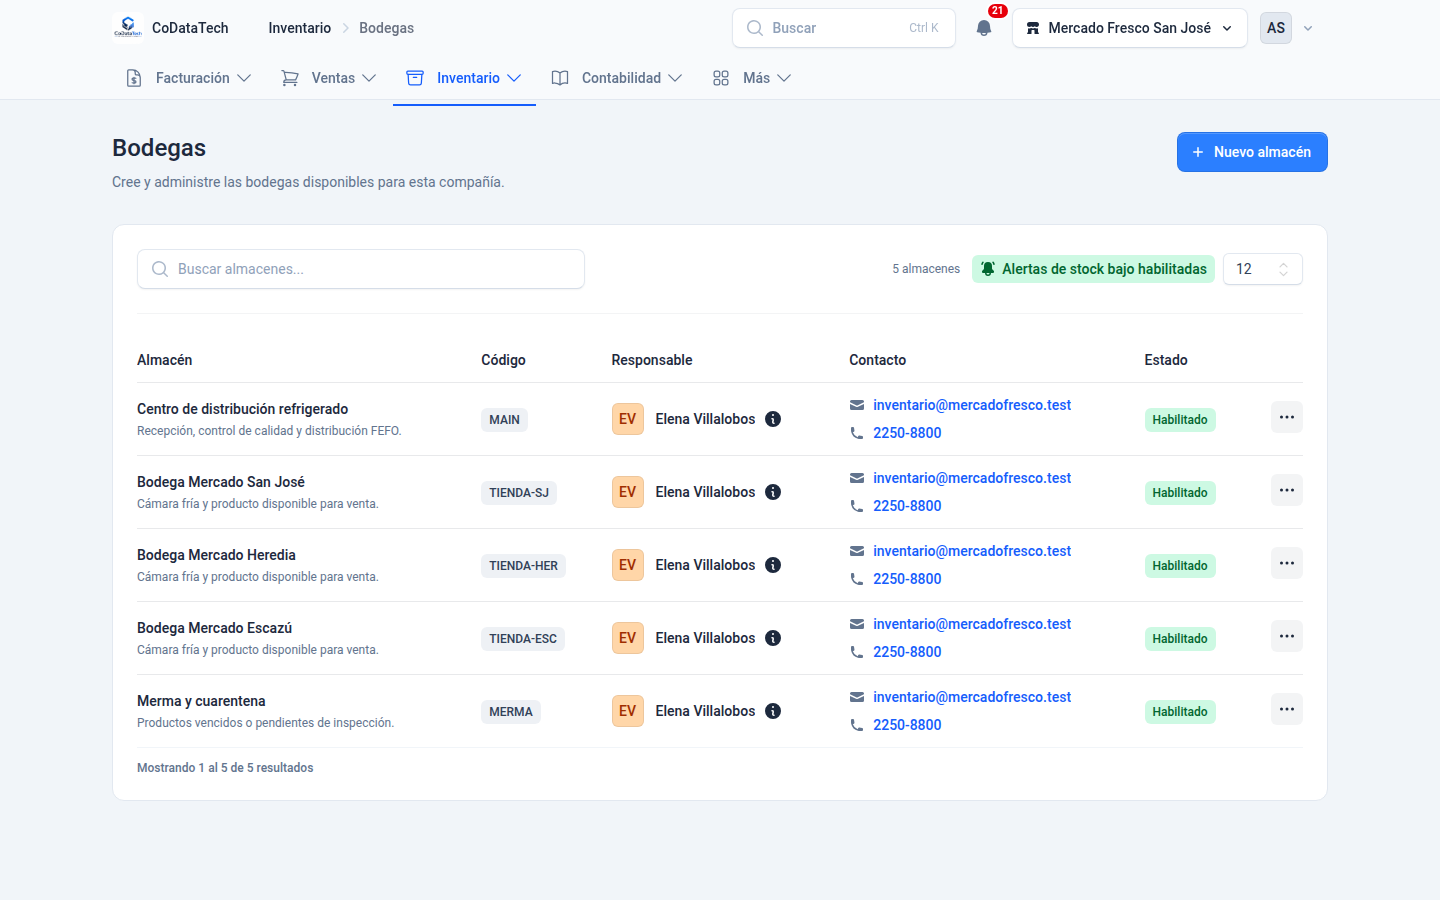Click the email link for Centro de distribución refrigerado
The height and width of the screenshot is (900, 1440).
pos(972,405)
